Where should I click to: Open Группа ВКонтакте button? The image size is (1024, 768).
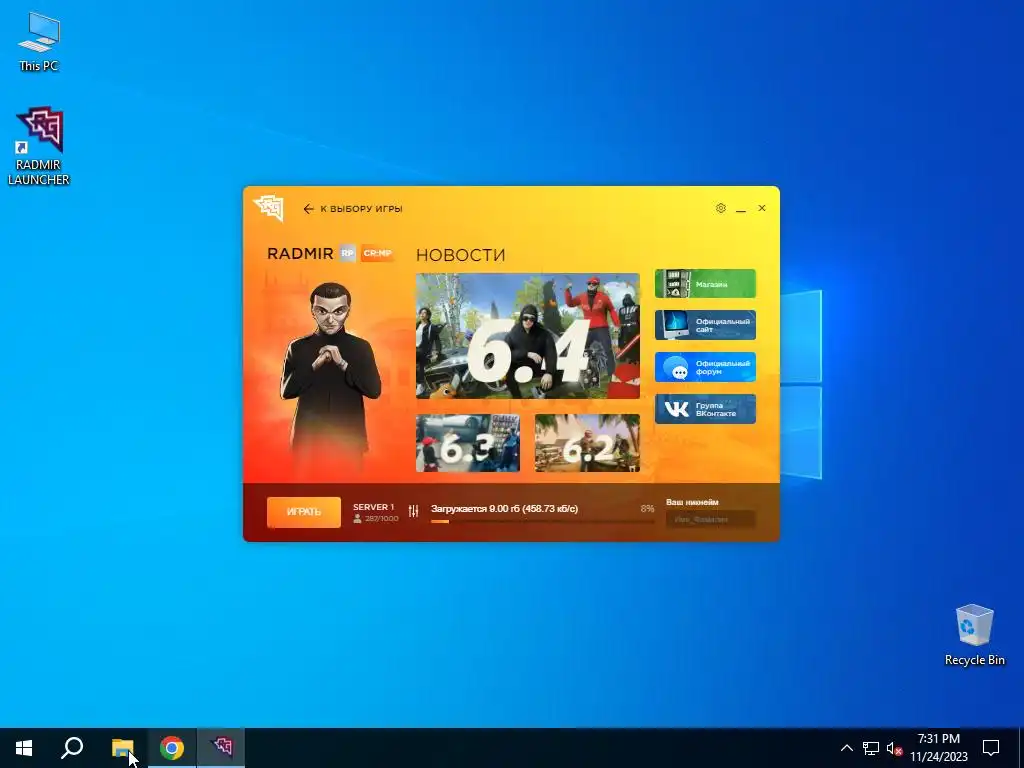[705, 409]
